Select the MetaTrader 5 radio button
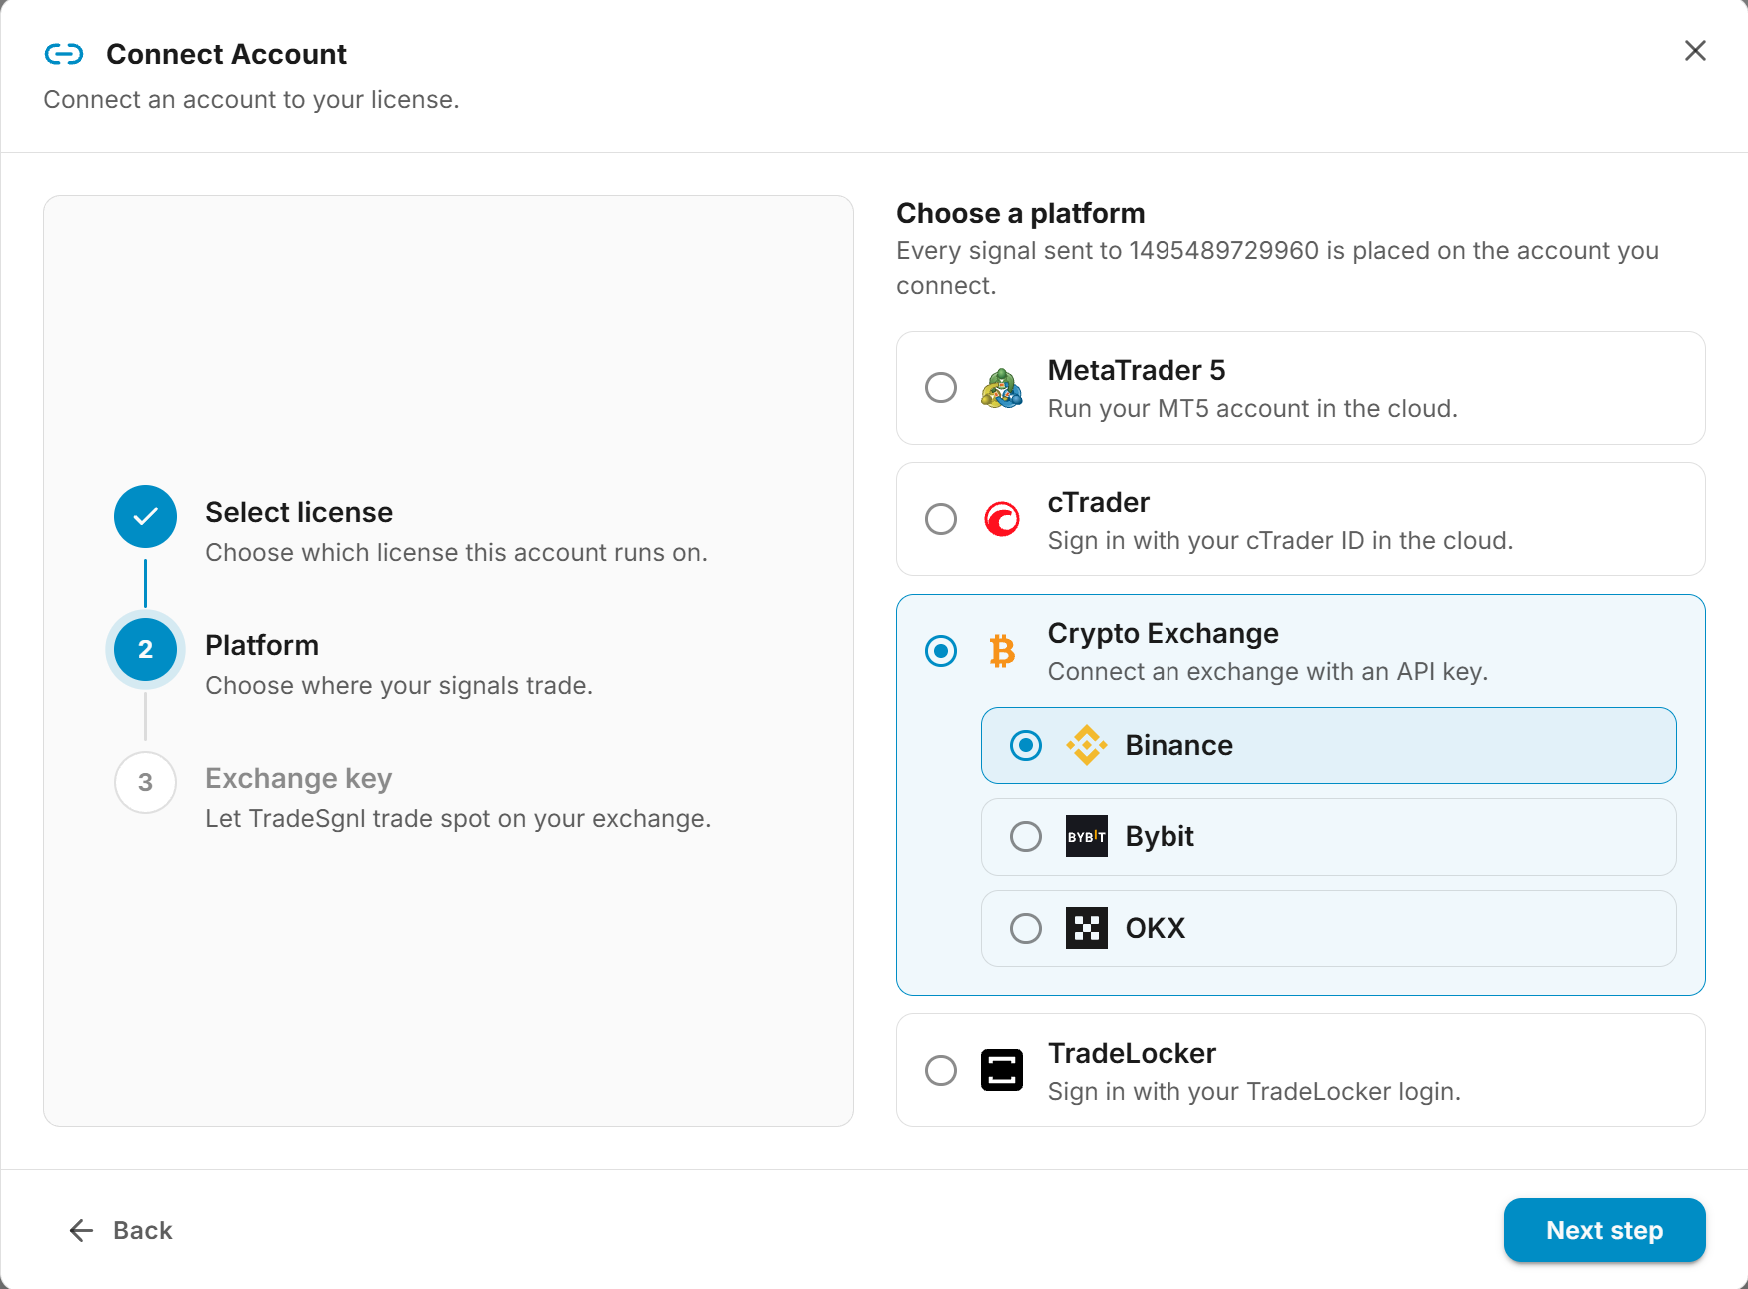This screenshot has width=1748, height=1289. tap(941, 388)
